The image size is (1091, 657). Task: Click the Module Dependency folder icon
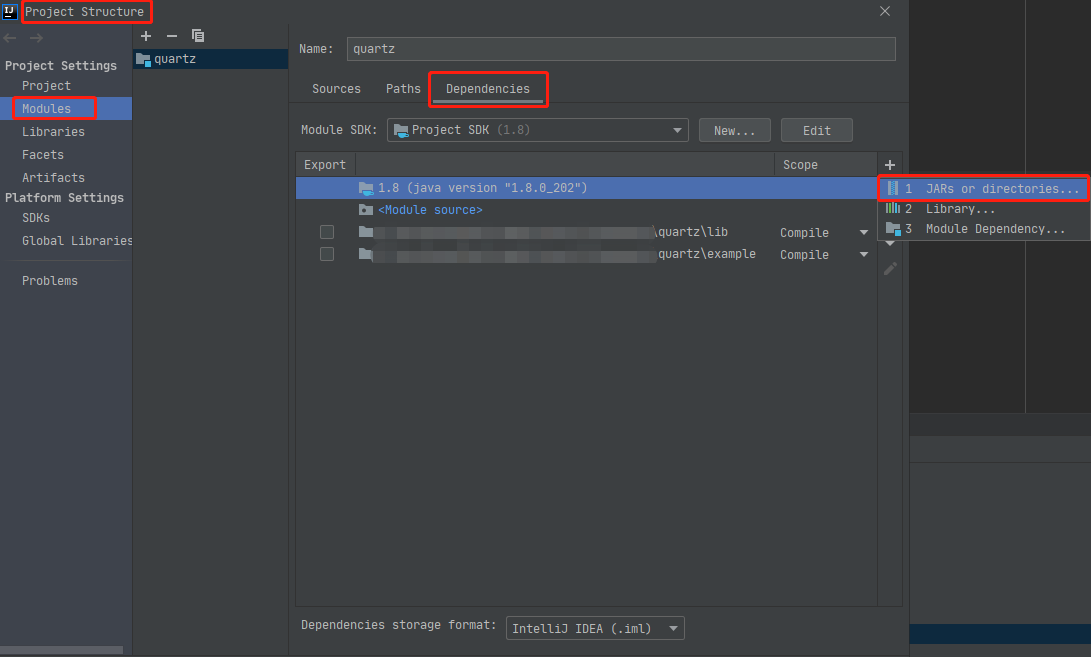pos(893,229)
